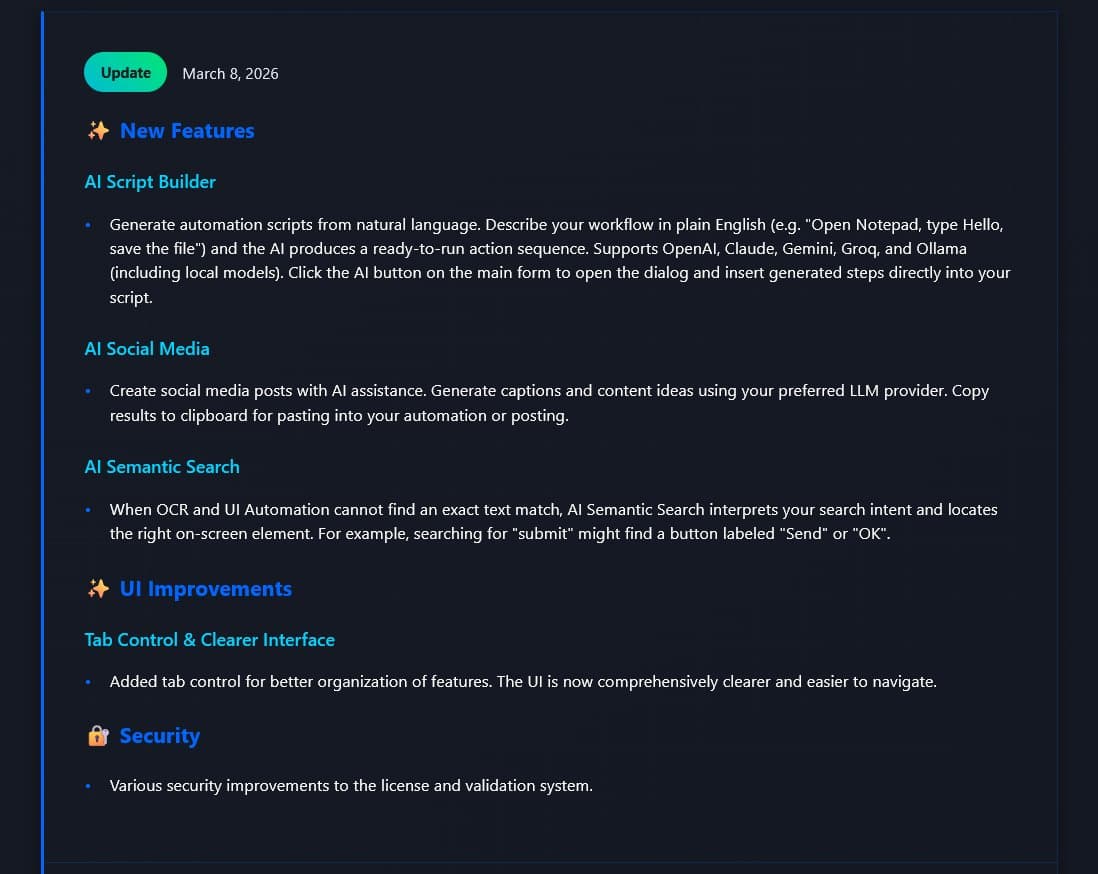Click the sparkles icon beside UI Improvements
This screenshot has height=874, width=1098.
(98, 589)
